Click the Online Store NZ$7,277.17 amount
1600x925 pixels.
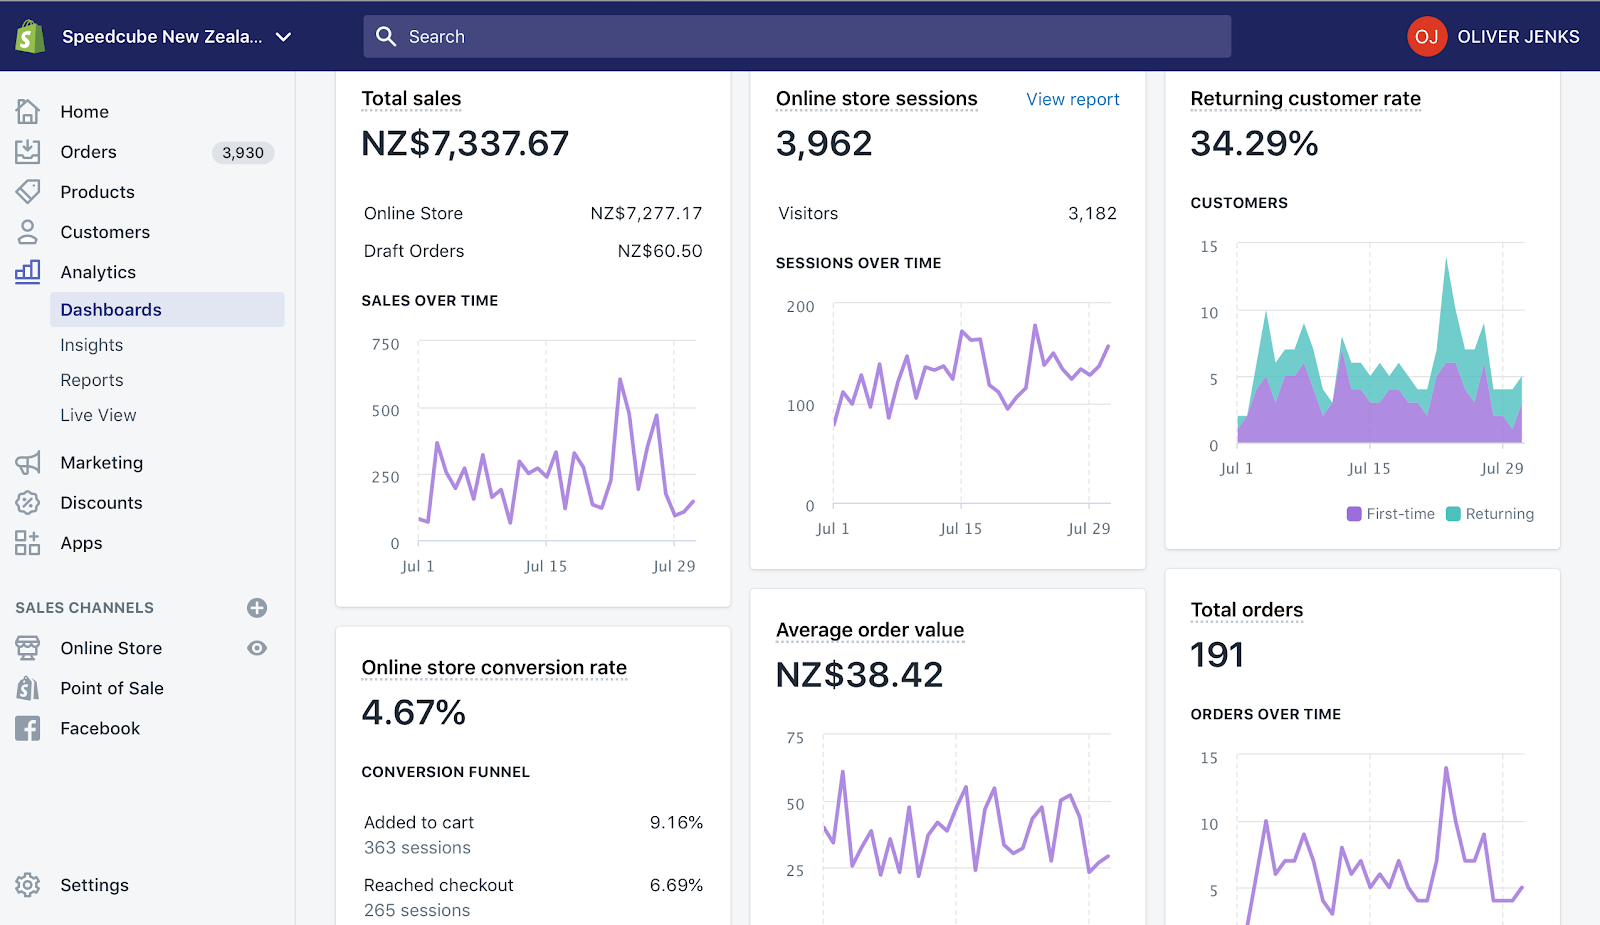[x=646, y=213]
